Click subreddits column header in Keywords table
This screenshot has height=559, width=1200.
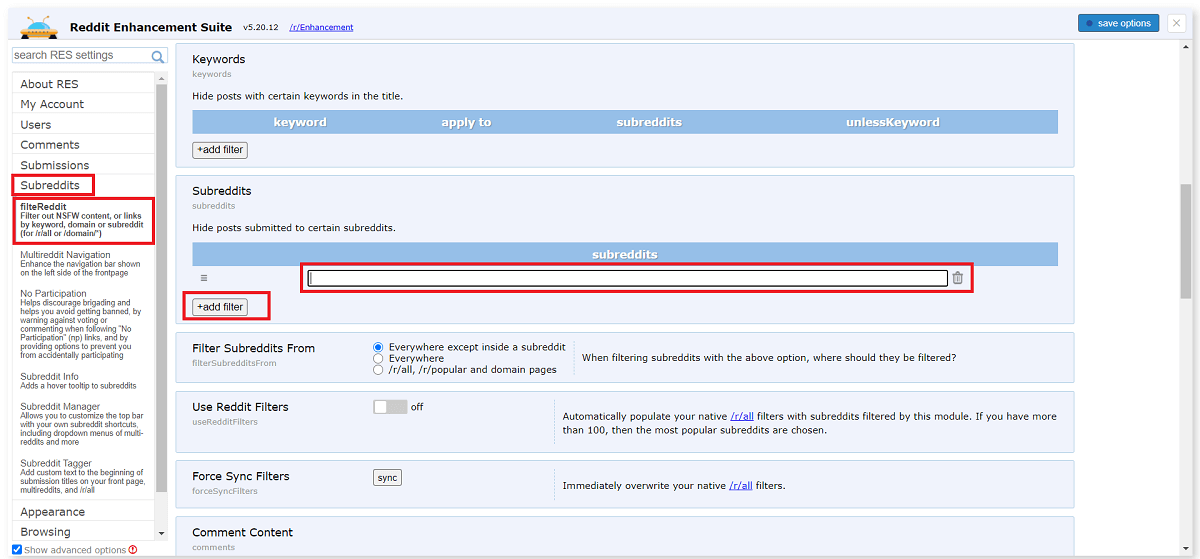coord(649,122)
